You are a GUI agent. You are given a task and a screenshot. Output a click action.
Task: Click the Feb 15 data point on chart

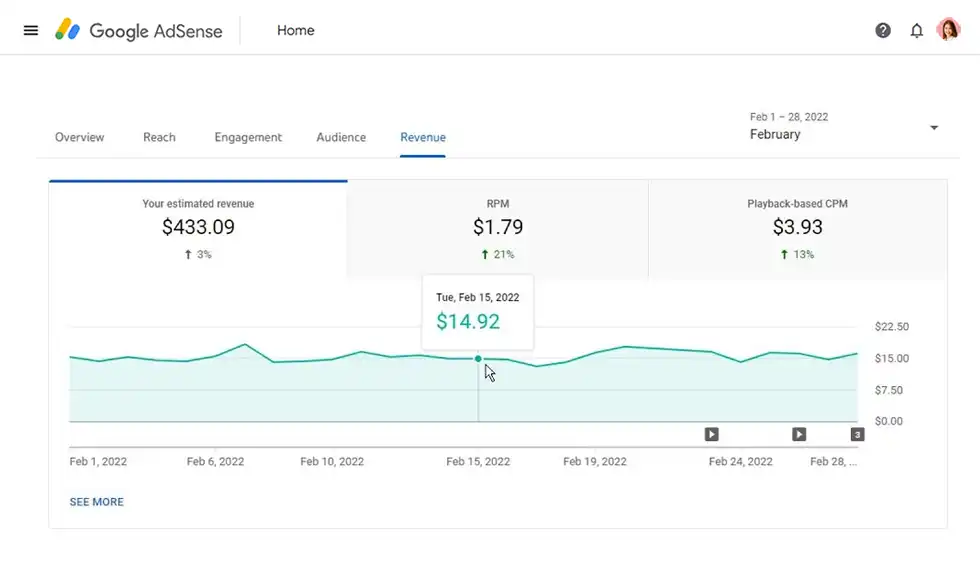[x=478, y=358]
